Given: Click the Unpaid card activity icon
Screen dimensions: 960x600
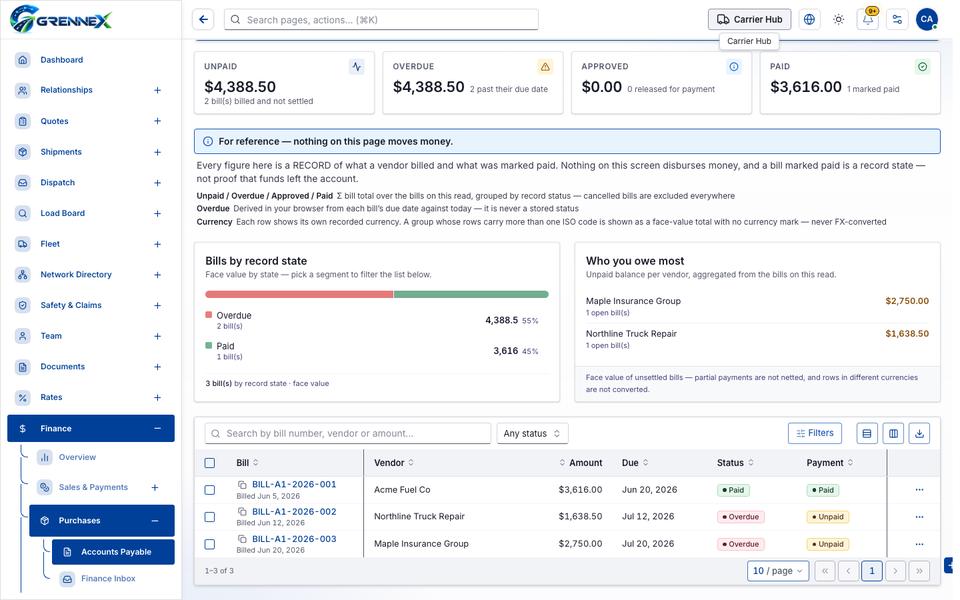Looking at the screenshot, I should coord(356,67).
